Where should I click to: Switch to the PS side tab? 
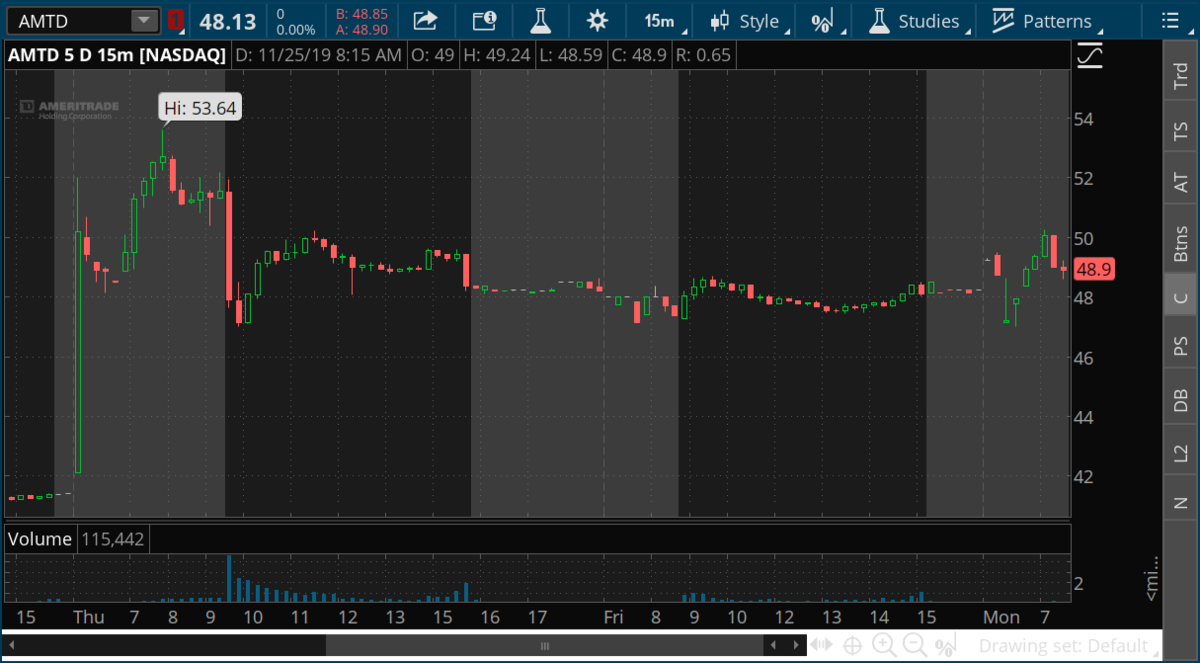tap(1181, 346)
